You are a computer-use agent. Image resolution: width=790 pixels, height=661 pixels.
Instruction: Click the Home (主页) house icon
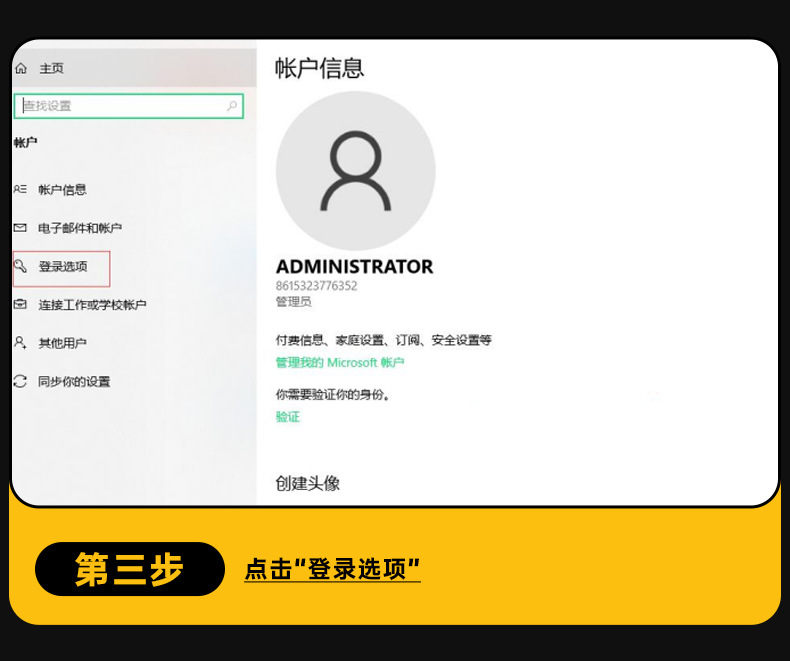coord(21,69)
